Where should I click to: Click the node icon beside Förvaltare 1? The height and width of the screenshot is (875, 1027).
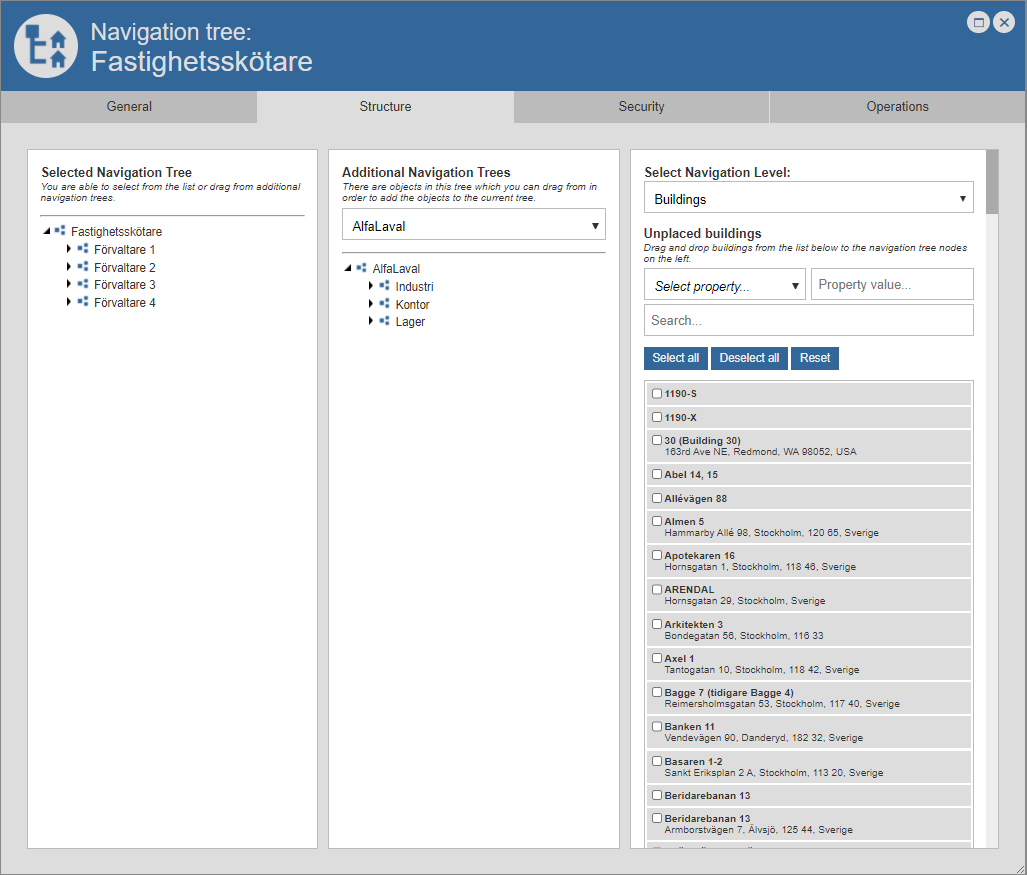coord(83,249)
